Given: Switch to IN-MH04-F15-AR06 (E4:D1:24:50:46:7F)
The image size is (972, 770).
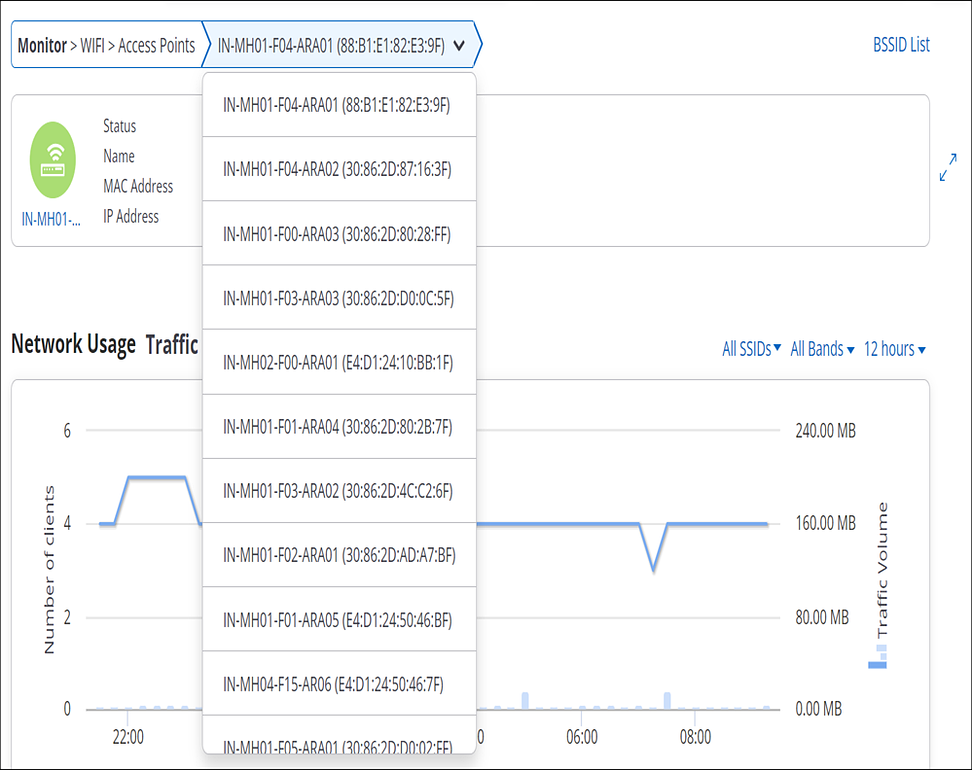Looking at the screenshot, I should pyautogui.click(x=339, y=684).
